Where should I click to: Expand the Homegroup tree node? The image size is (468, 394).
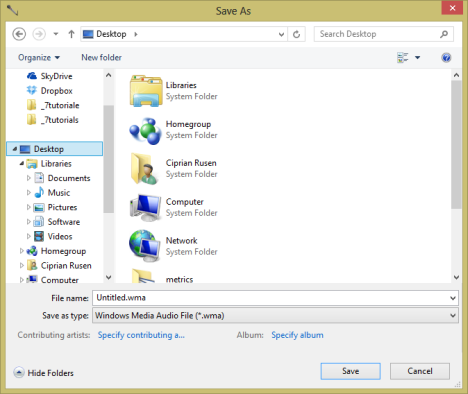pyautogui.click(x=22, y=251)
